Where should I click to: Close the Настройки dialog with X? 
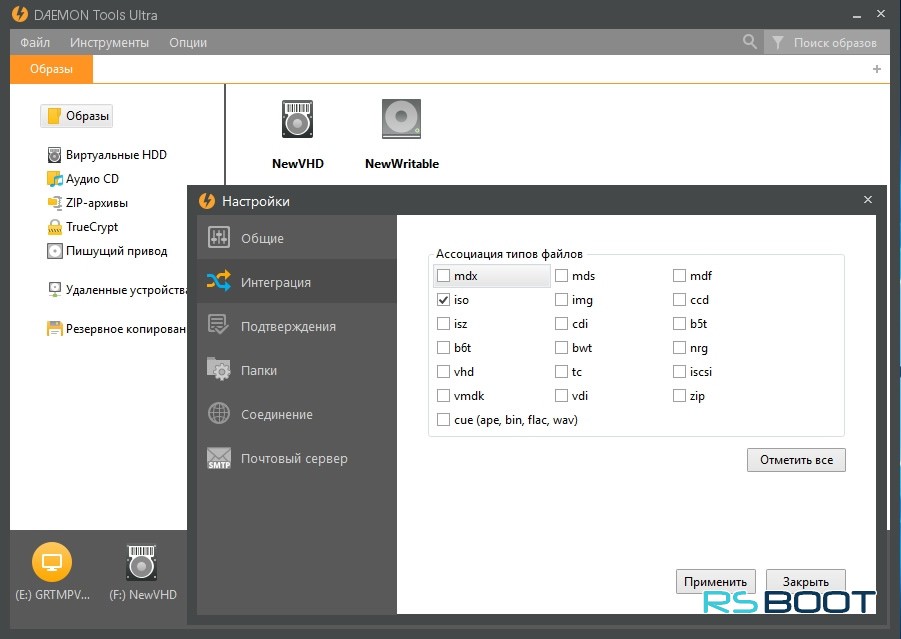click(868, 199)
